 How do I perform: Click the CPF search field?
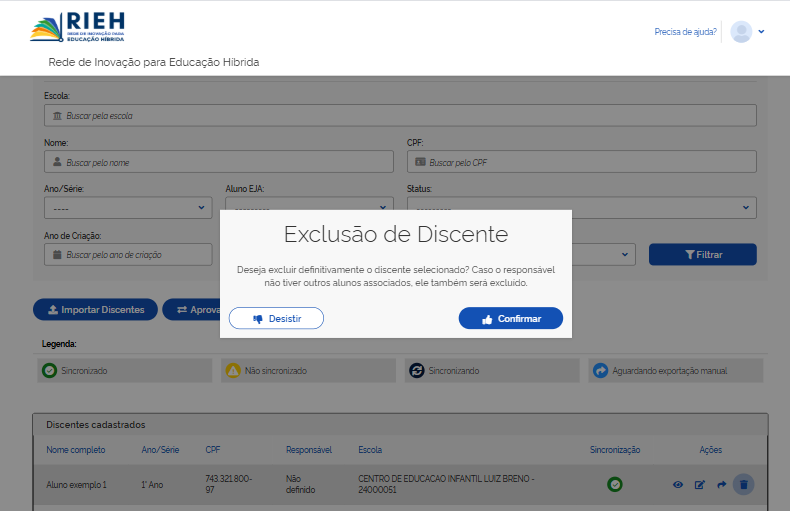click(x=581, y=162)
